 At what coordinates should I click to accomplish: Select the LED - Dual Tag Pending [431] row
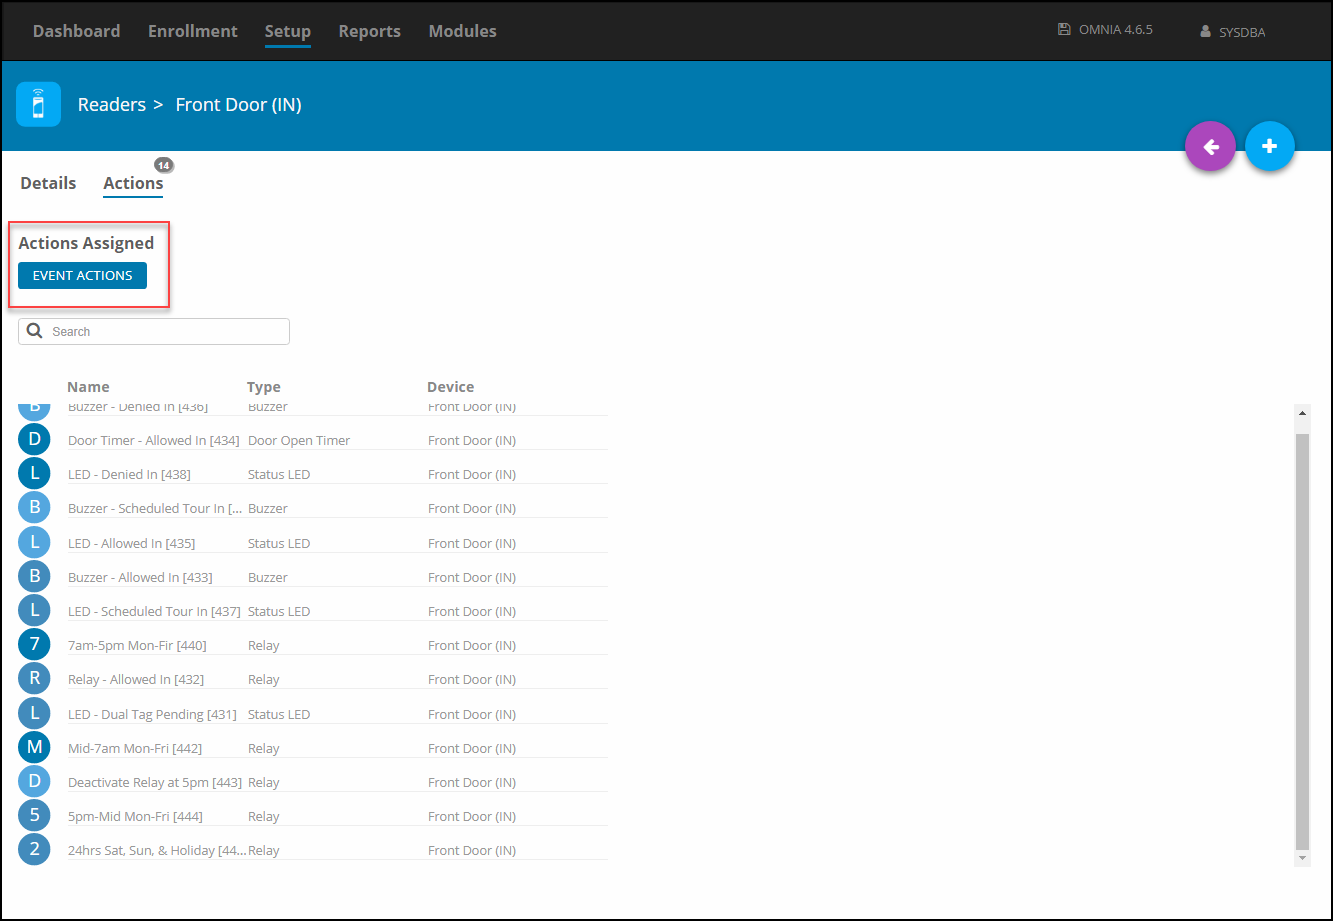pos(313,714)
